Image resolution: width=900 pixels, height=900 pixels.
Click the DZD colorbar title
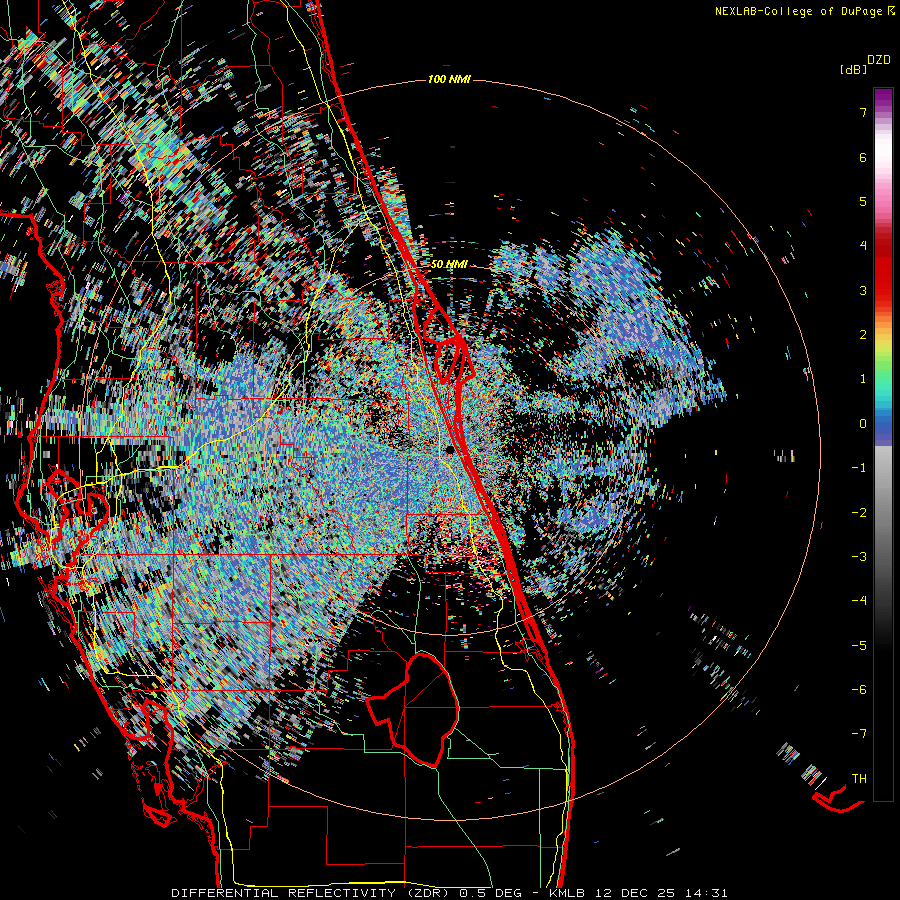[x=879, y=60]
